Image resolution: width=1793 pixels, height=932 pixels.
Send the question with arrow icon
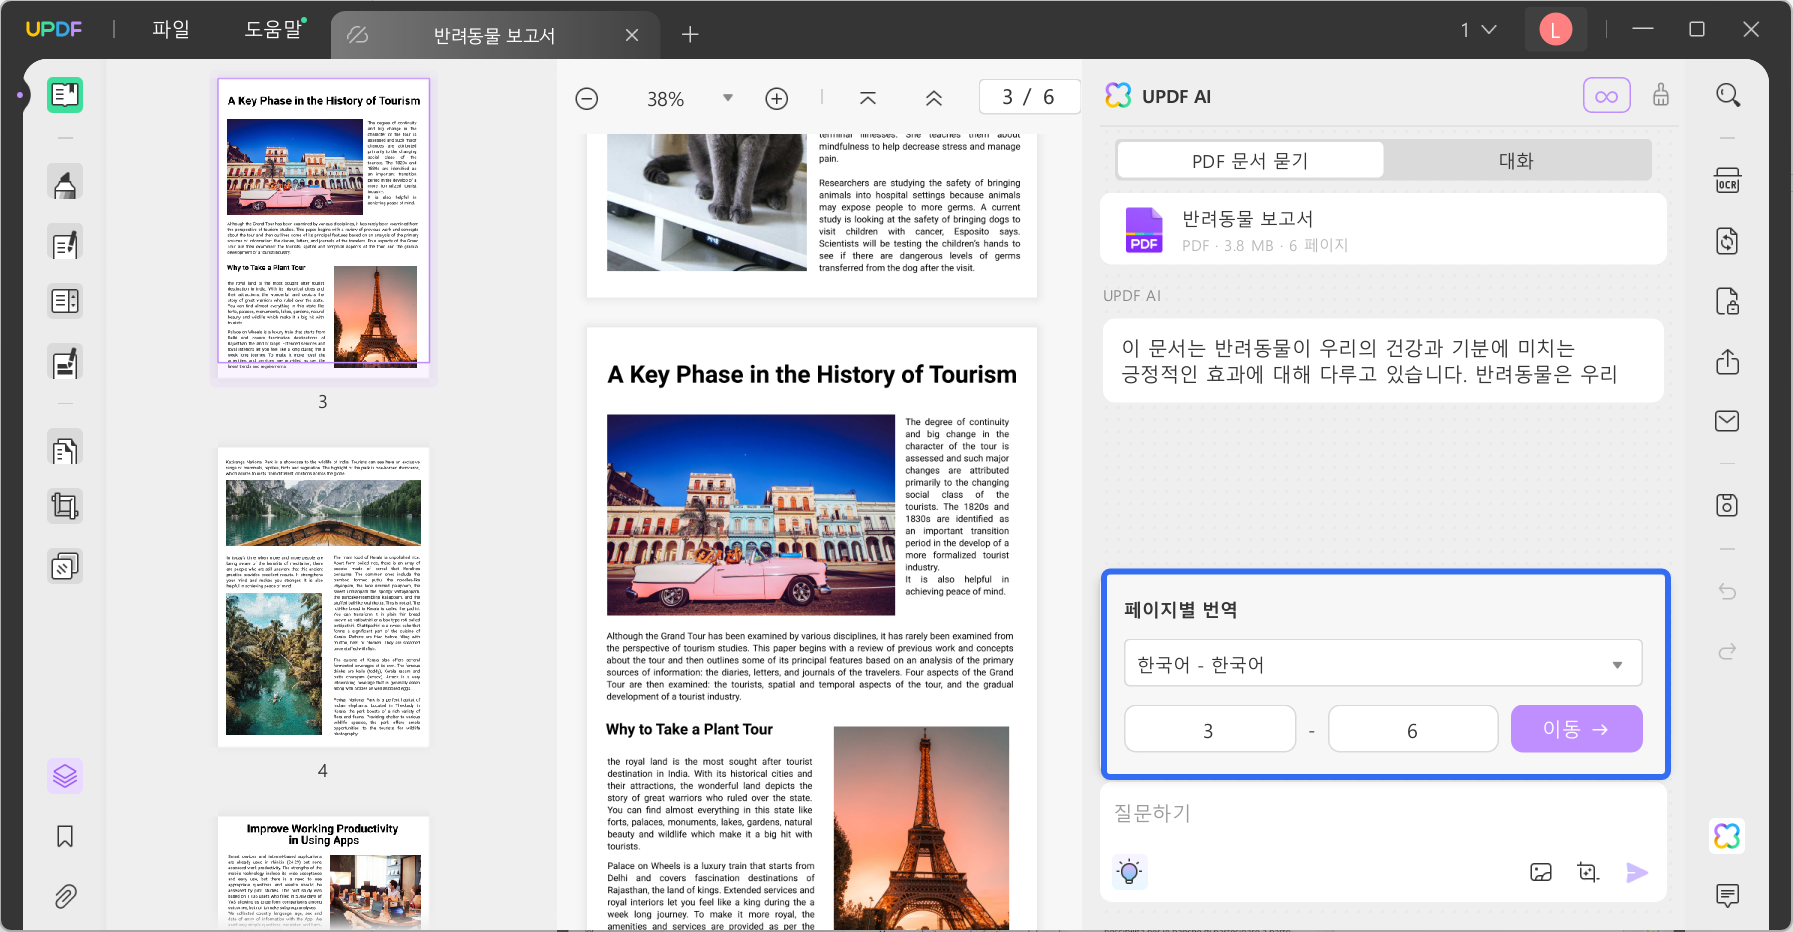click(x=1636, y=873)
